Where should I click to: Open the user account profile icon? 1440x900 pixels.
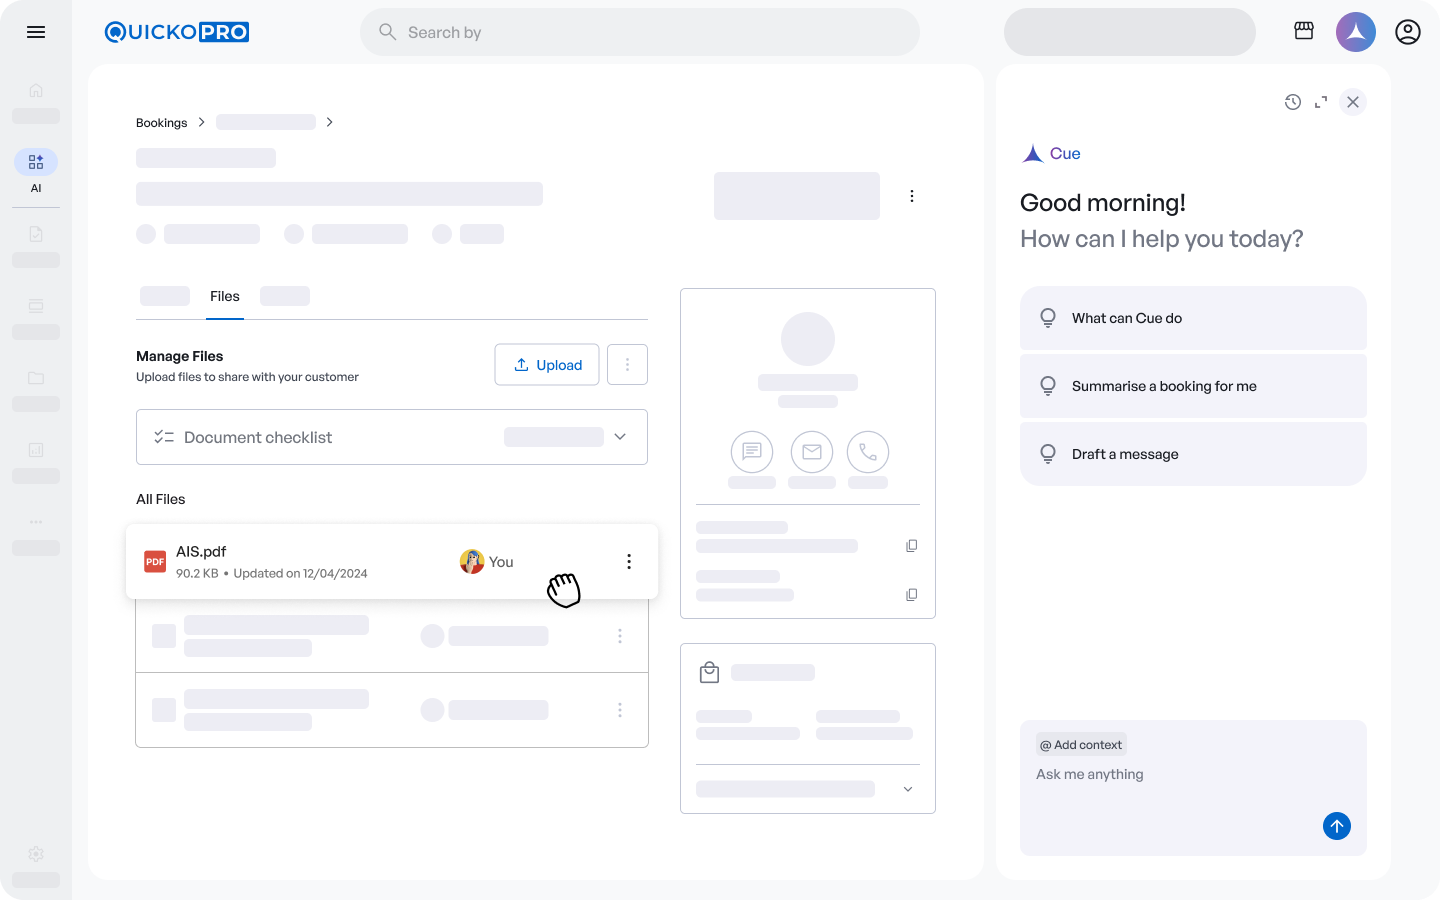click(1408, 32)
